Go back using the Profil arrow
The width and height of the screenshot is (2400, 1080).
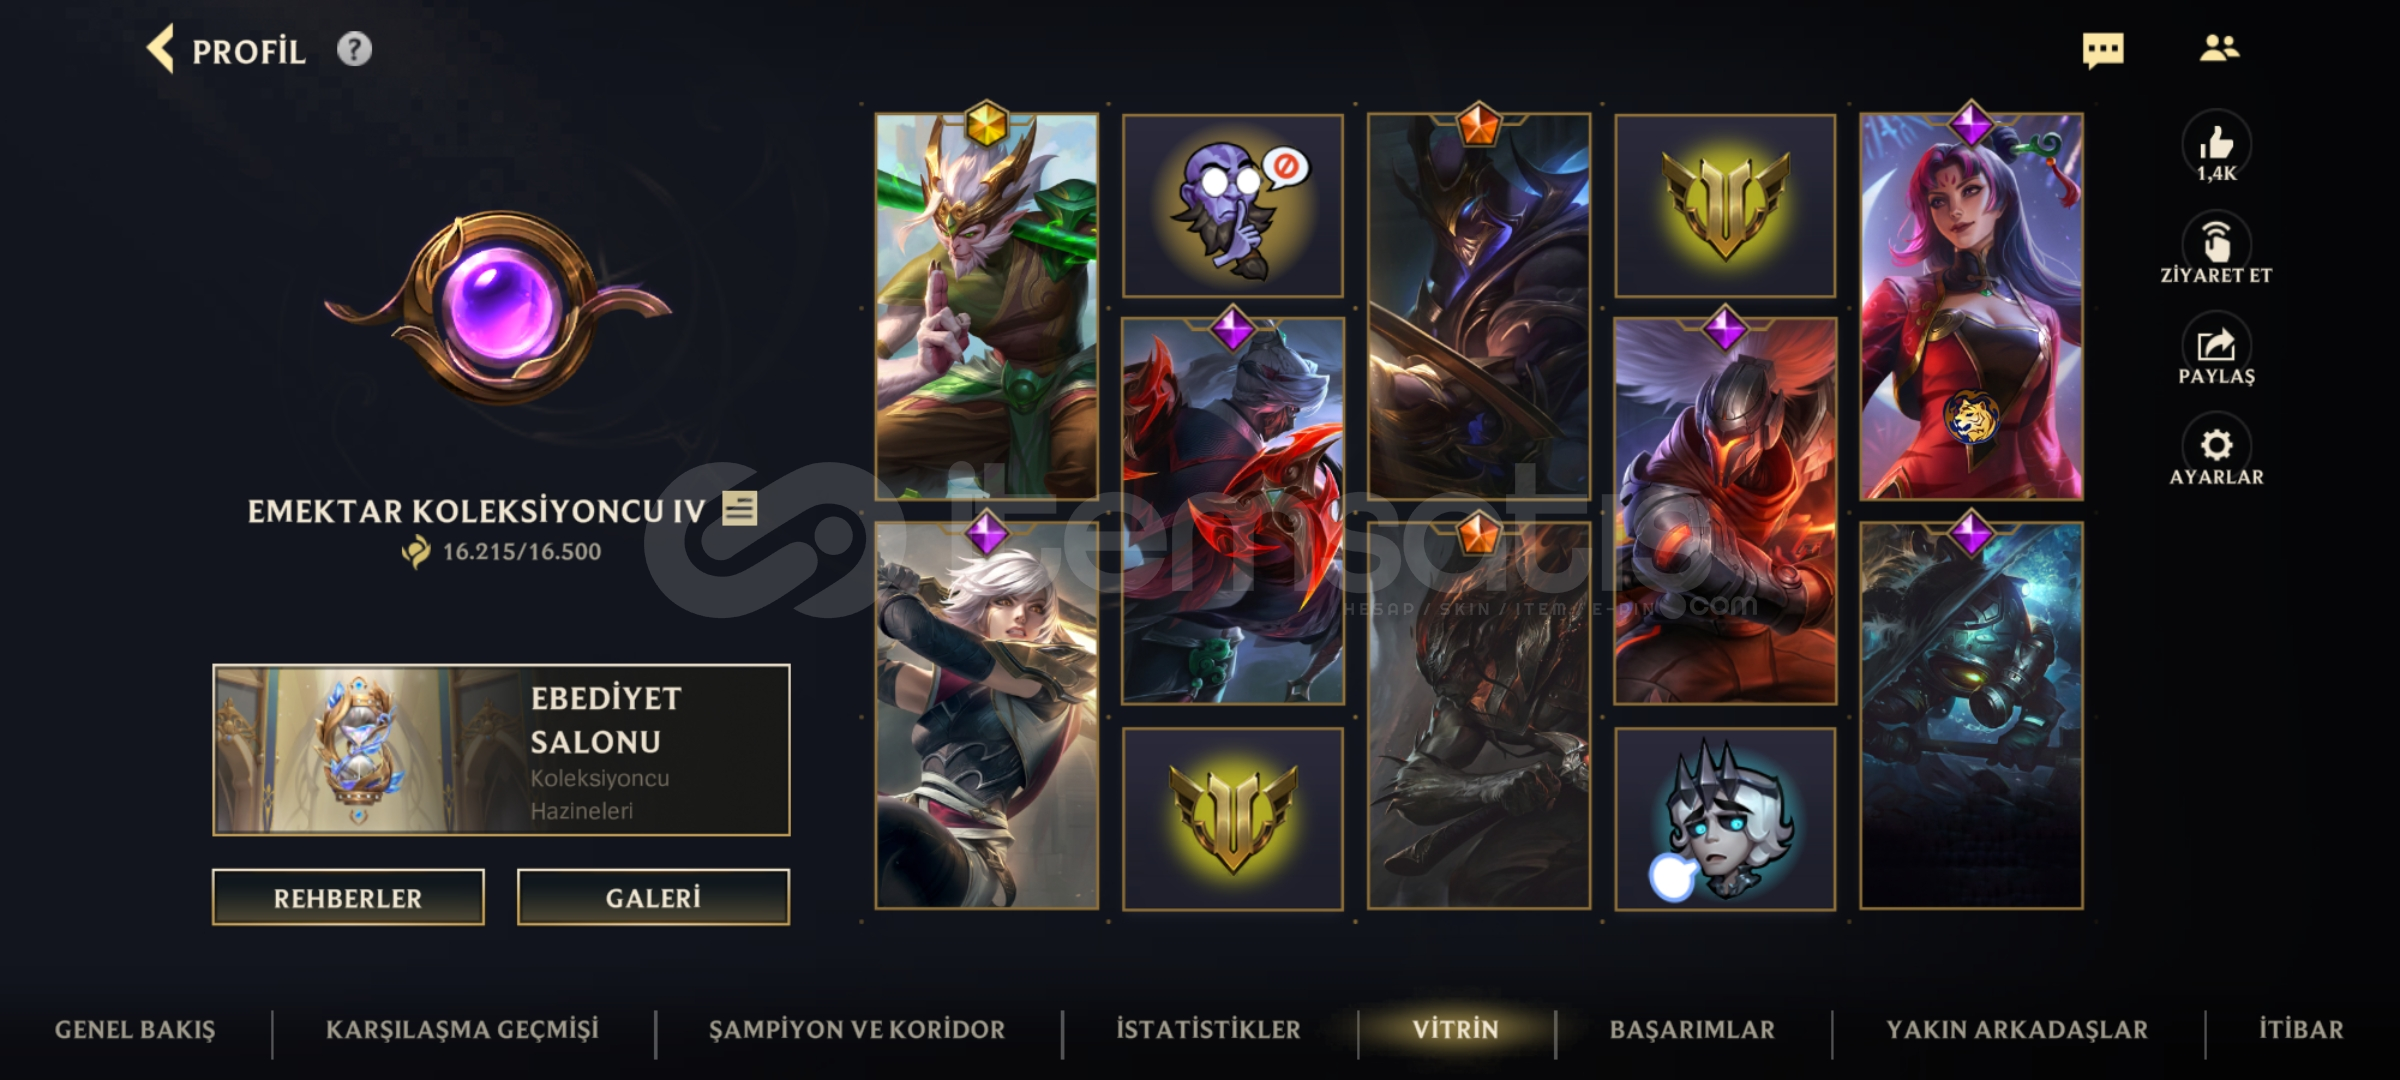point(161,49)
